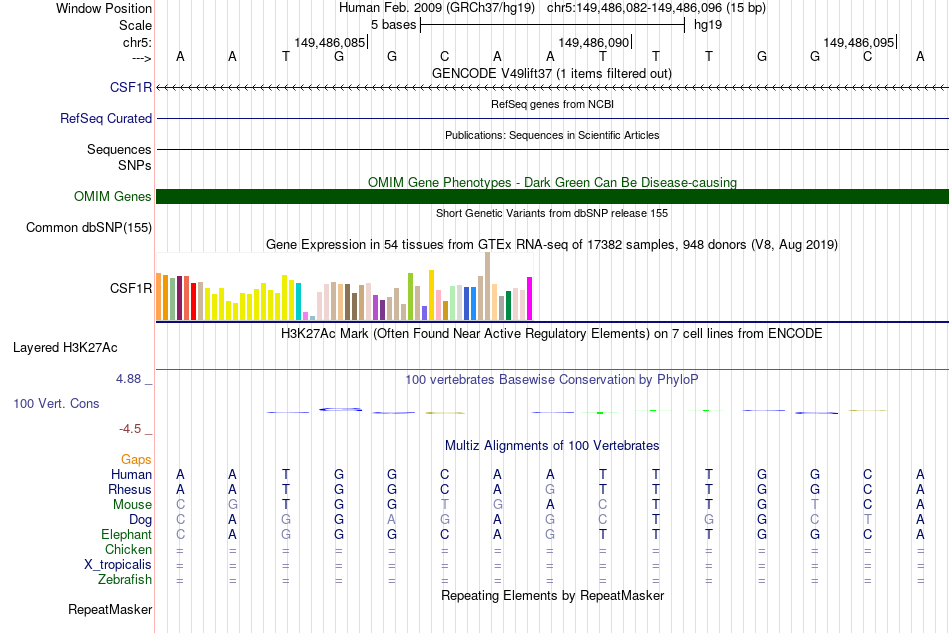The image size is (950, 633).
Task: Click the 4.88 PhyloP upper scale value
Action: tap(128, 379)
